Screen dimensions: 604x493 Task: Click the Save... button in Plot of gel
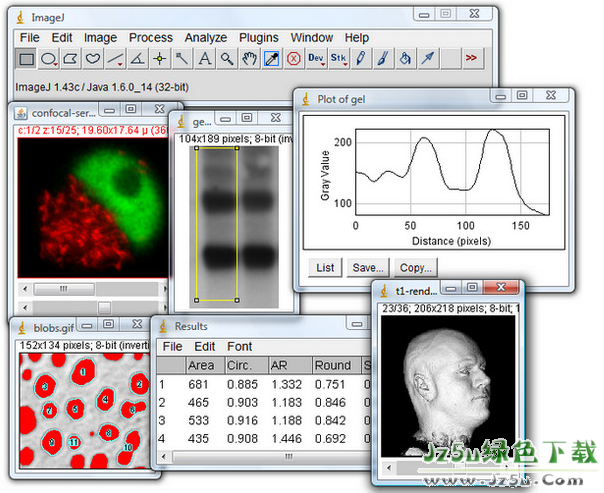click(368, 268)
